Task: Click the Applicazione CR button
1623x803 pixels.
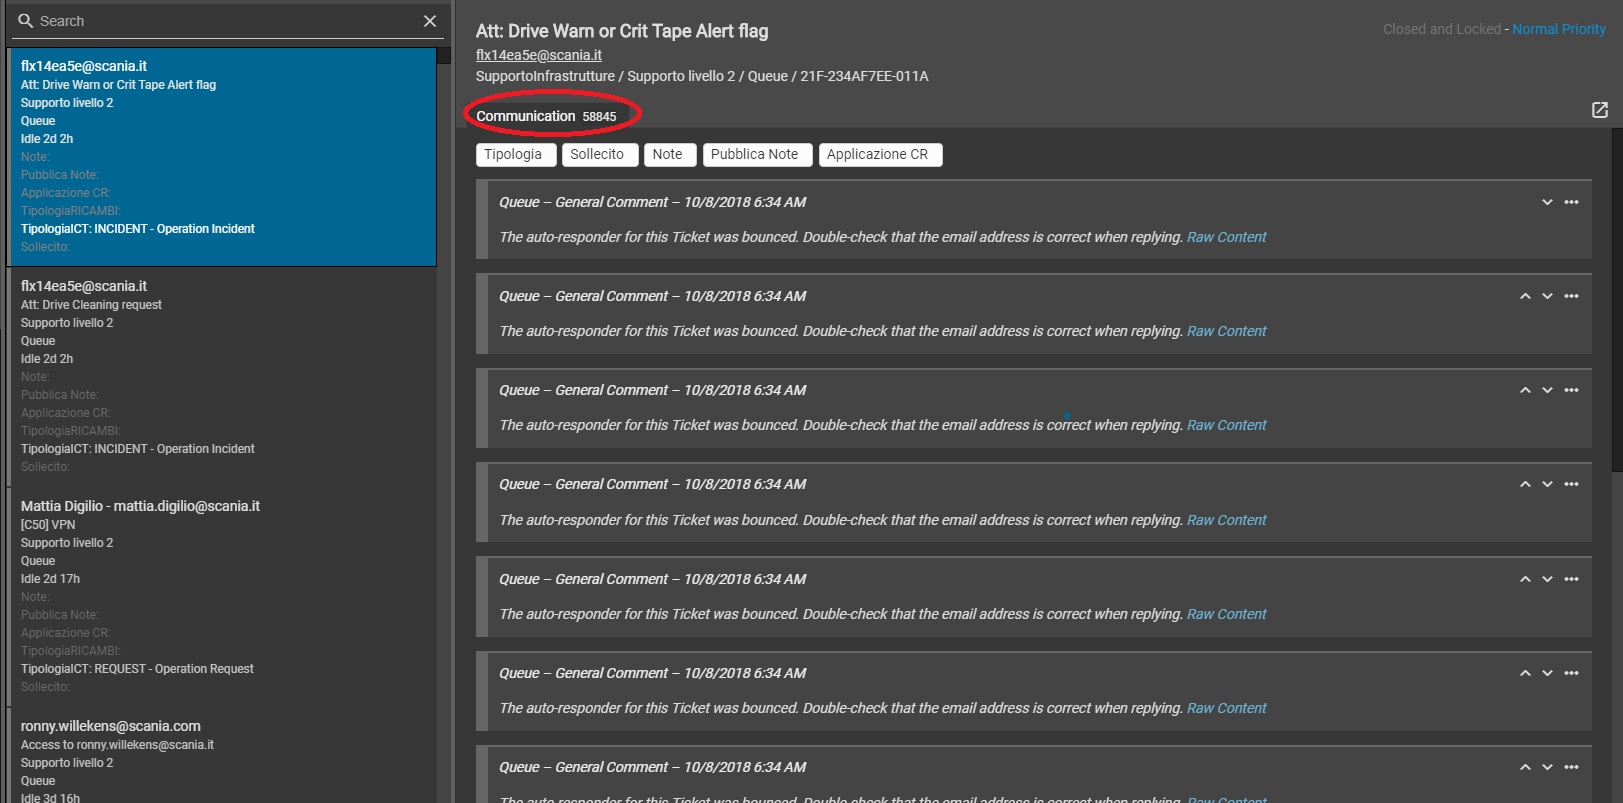Action: pyautogui.click(x=877, y=154)
